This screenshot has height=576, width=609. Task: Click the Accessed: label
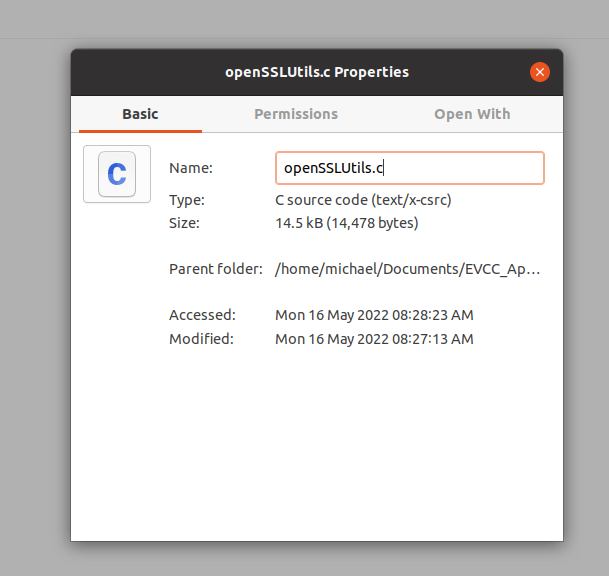202,315
